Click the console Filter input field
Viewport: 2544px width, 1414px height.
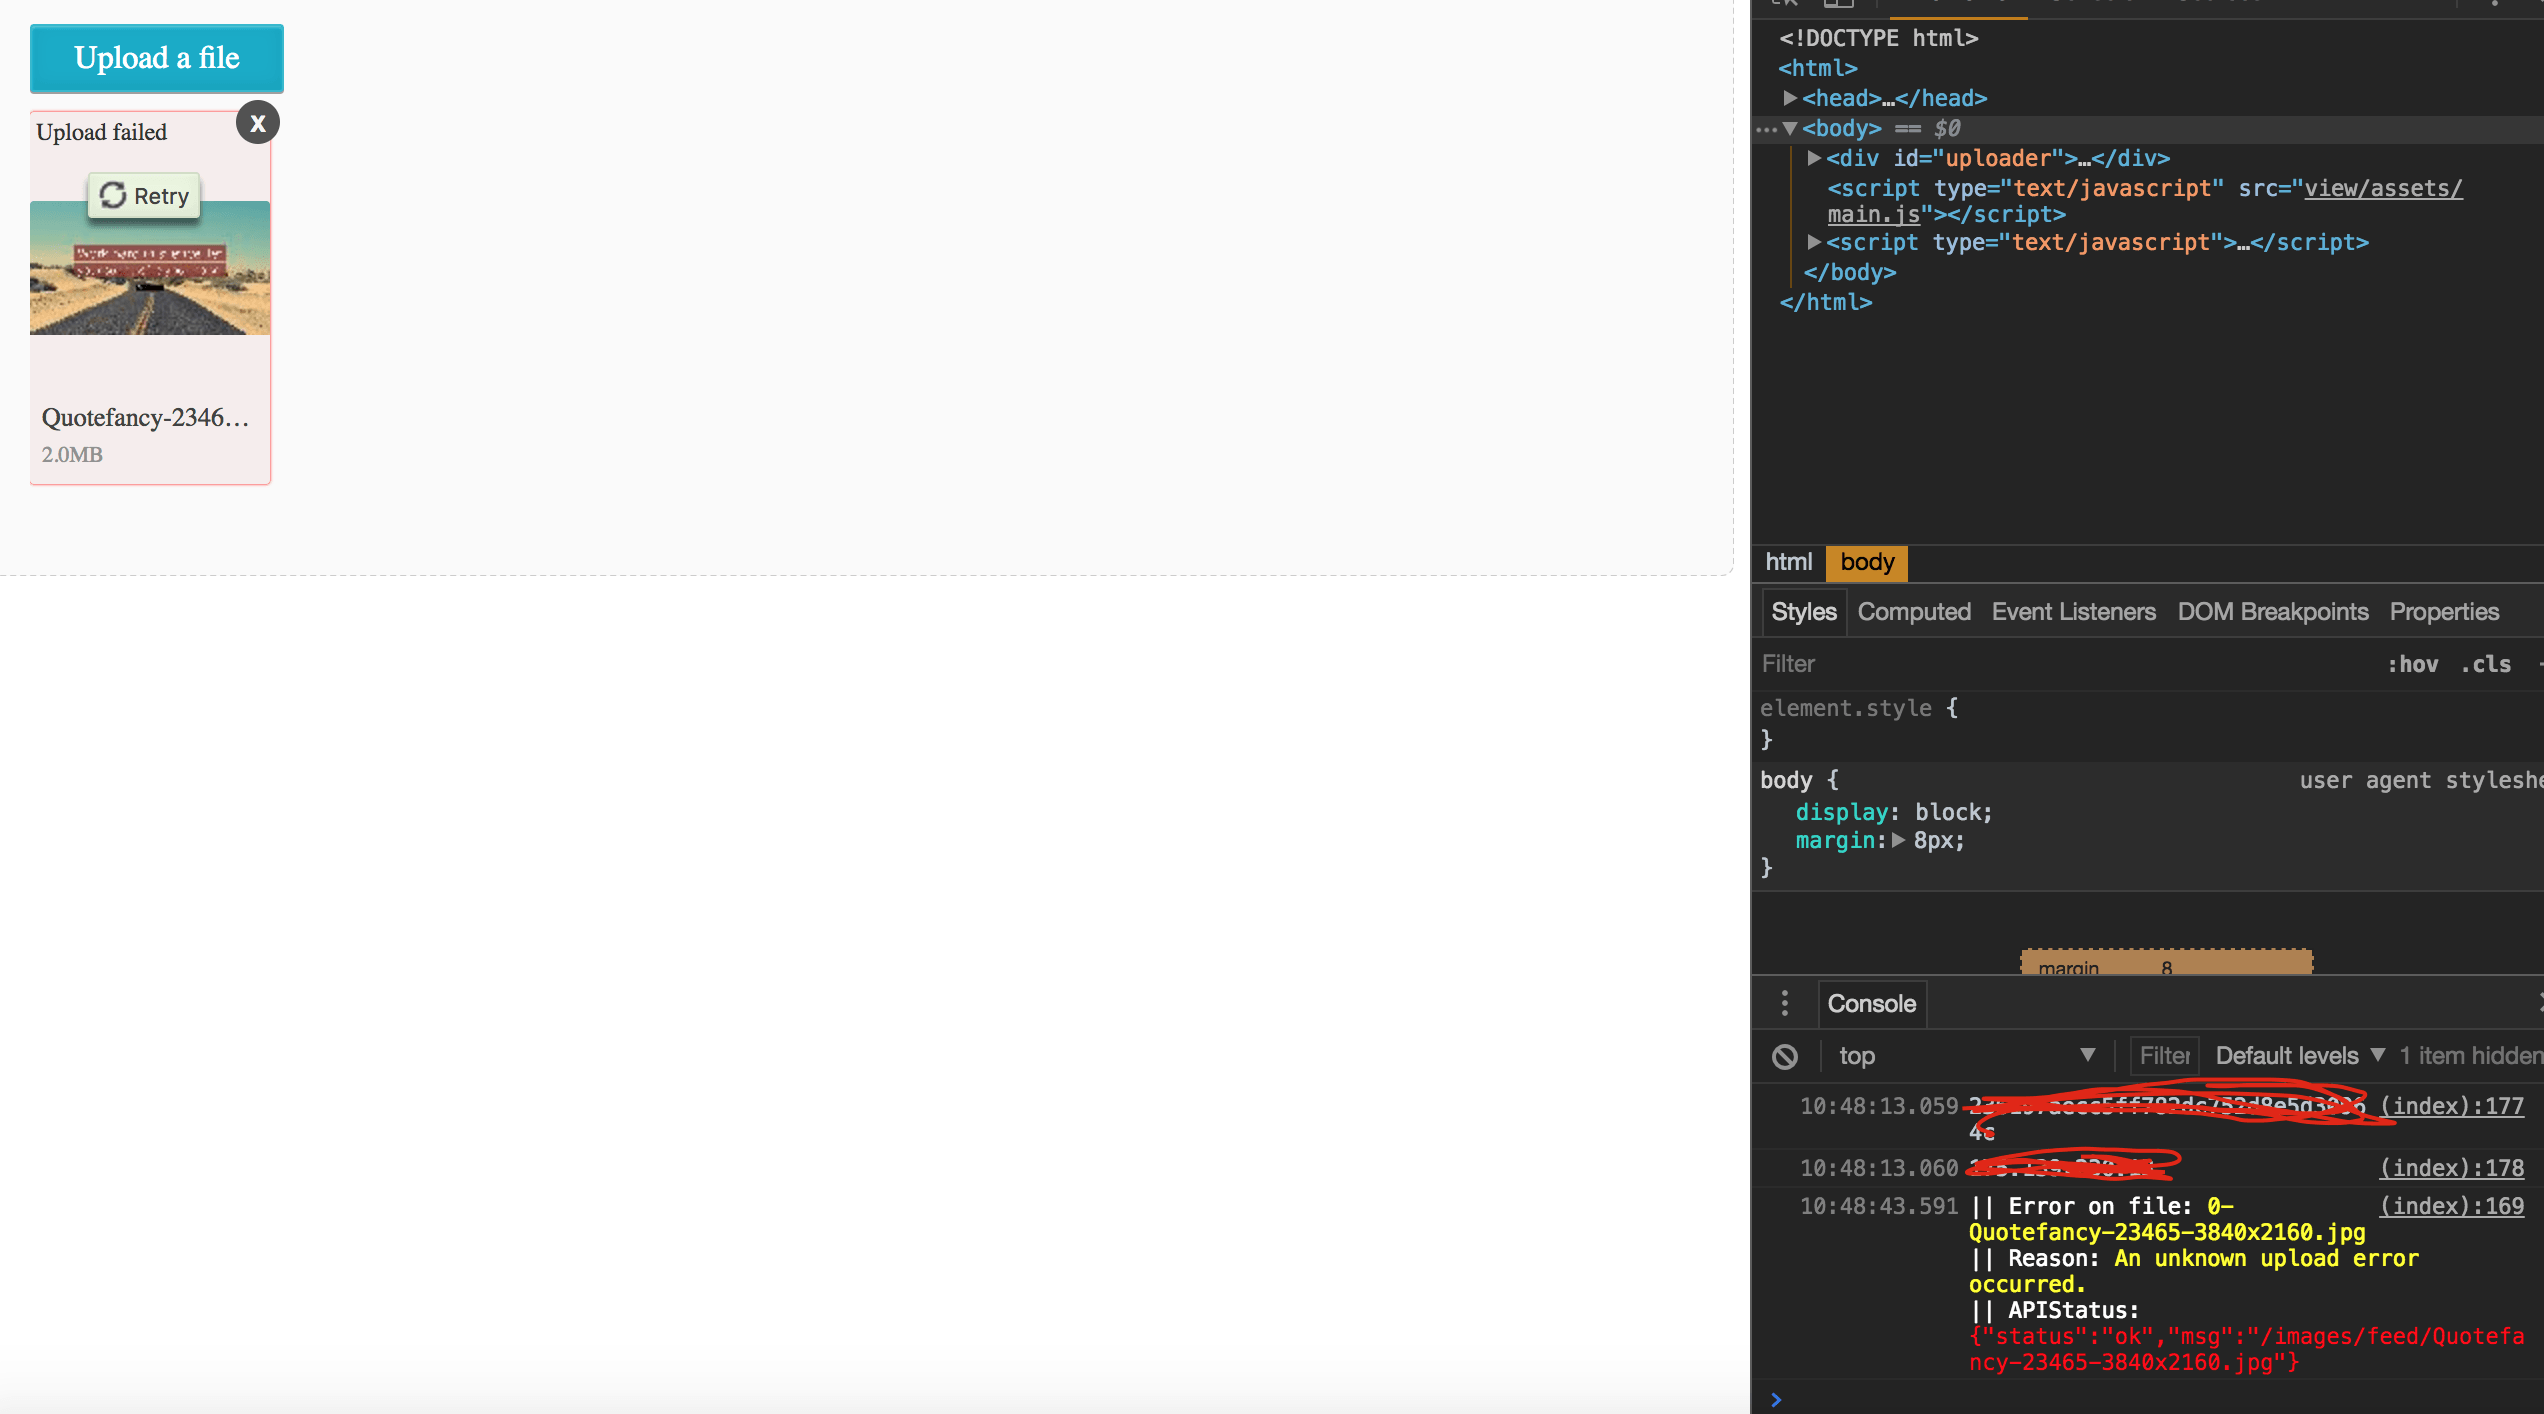click(x=2164, y=1056)
